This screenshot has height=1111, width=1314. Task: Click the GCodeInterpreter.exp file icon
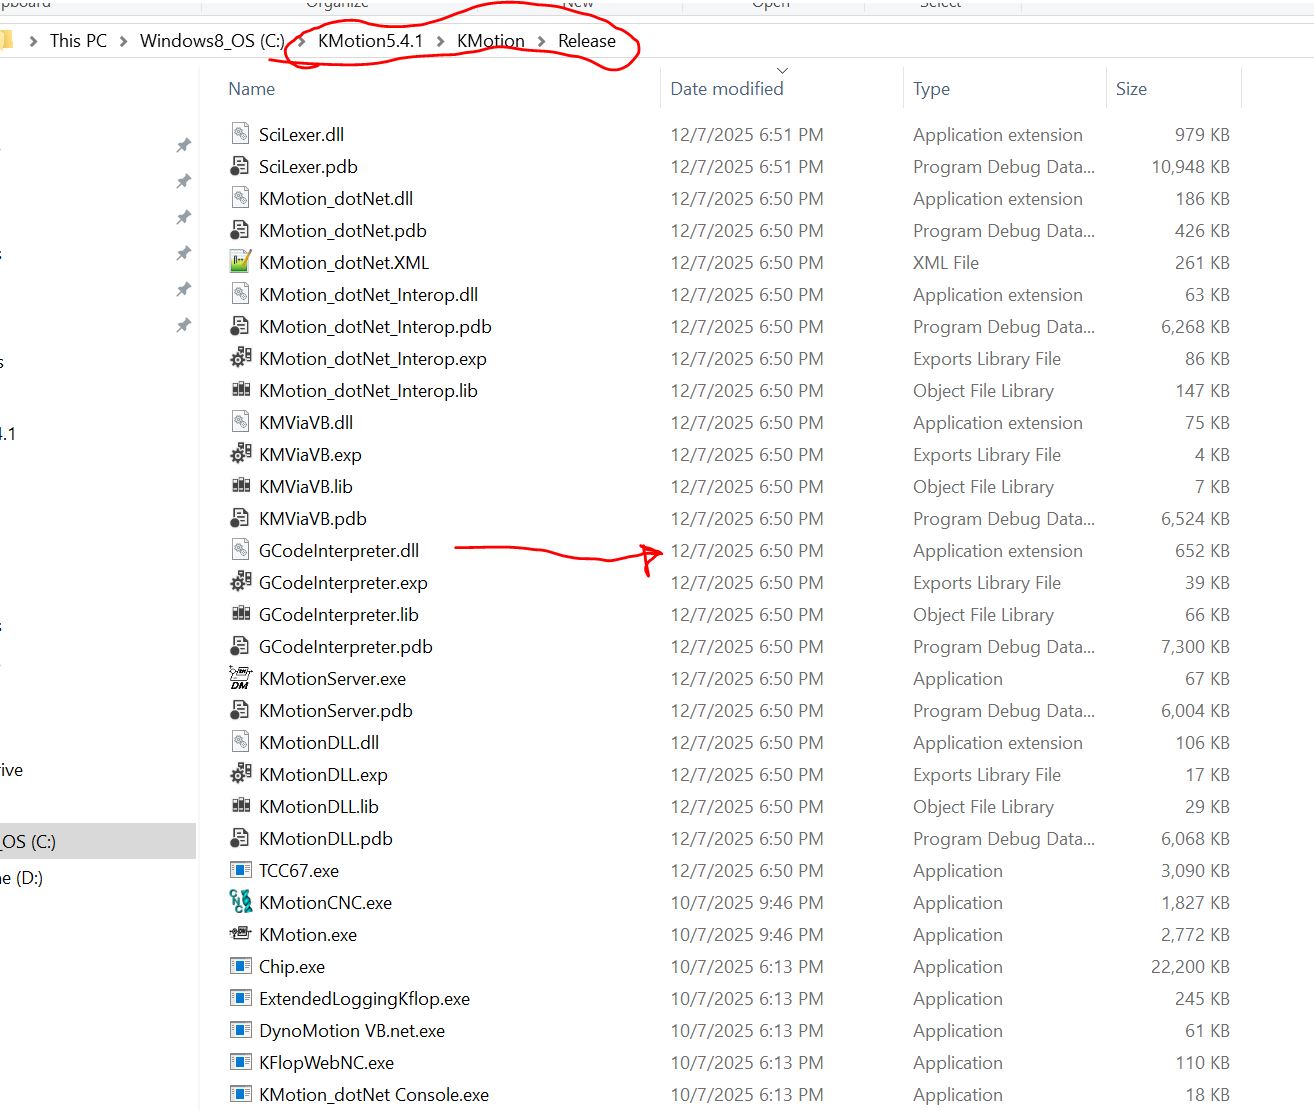(240, 582)
